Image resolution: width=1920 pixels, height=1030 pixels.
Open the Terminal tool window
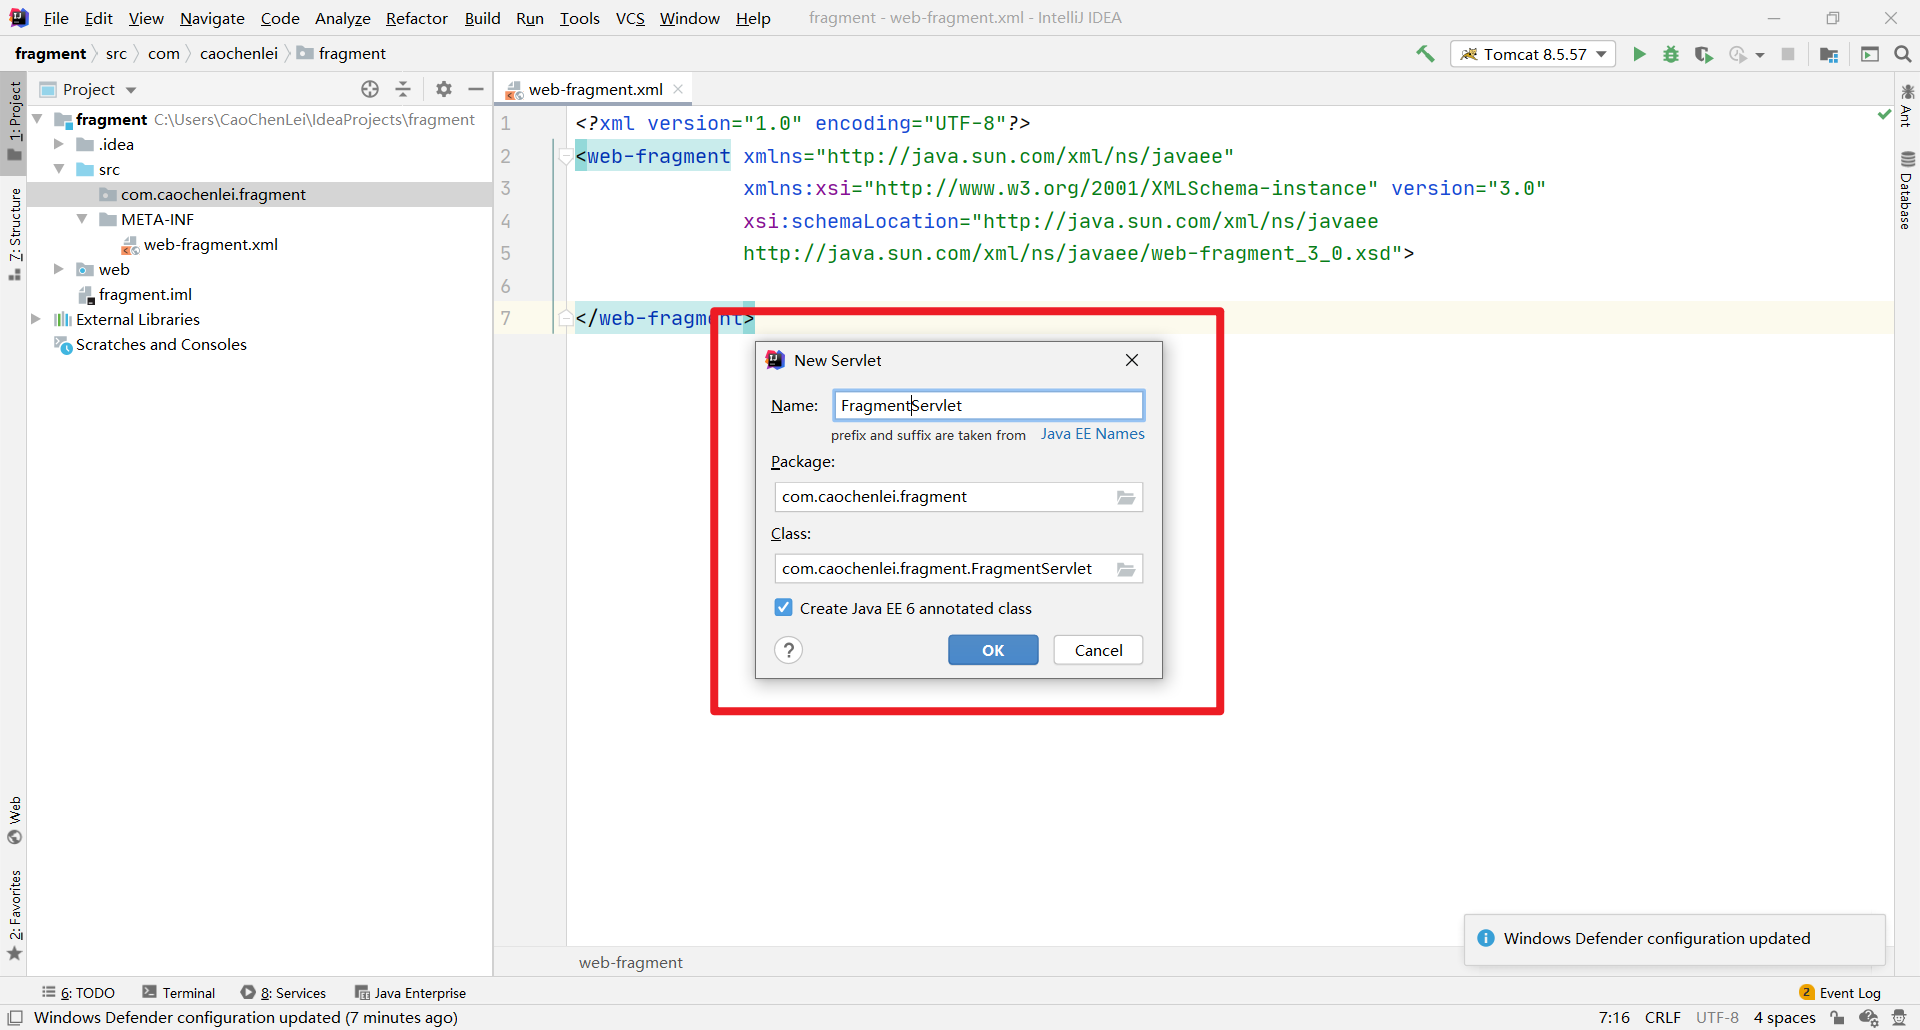tap(179, 993)
